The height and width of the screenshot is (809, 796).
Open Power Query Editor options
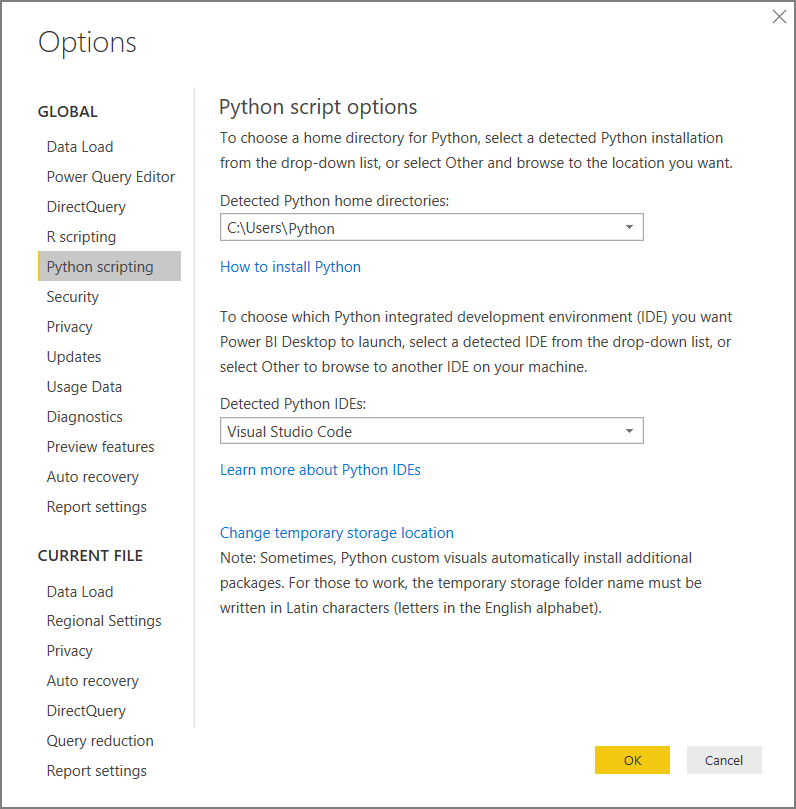click(110, 176)
